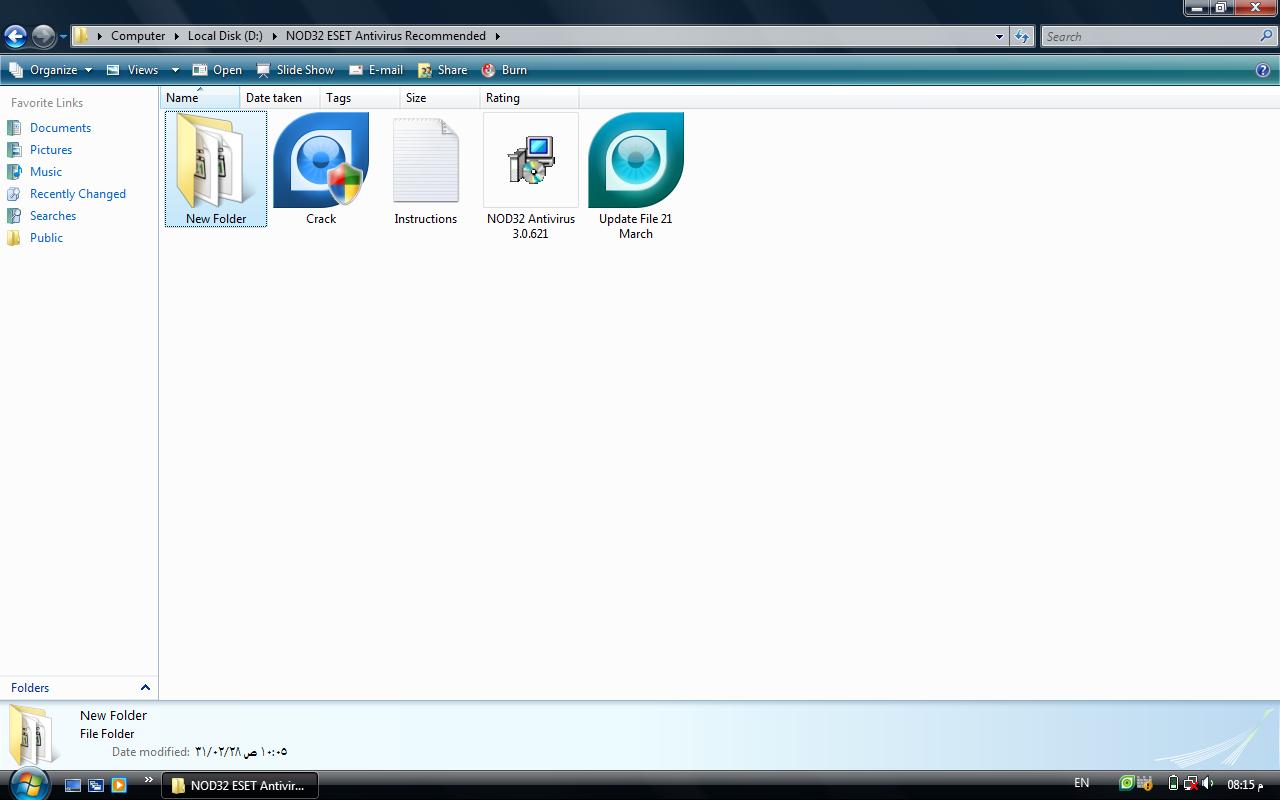
Task: Click Switch between windows quick launch icon
Action: click(96, 785)
